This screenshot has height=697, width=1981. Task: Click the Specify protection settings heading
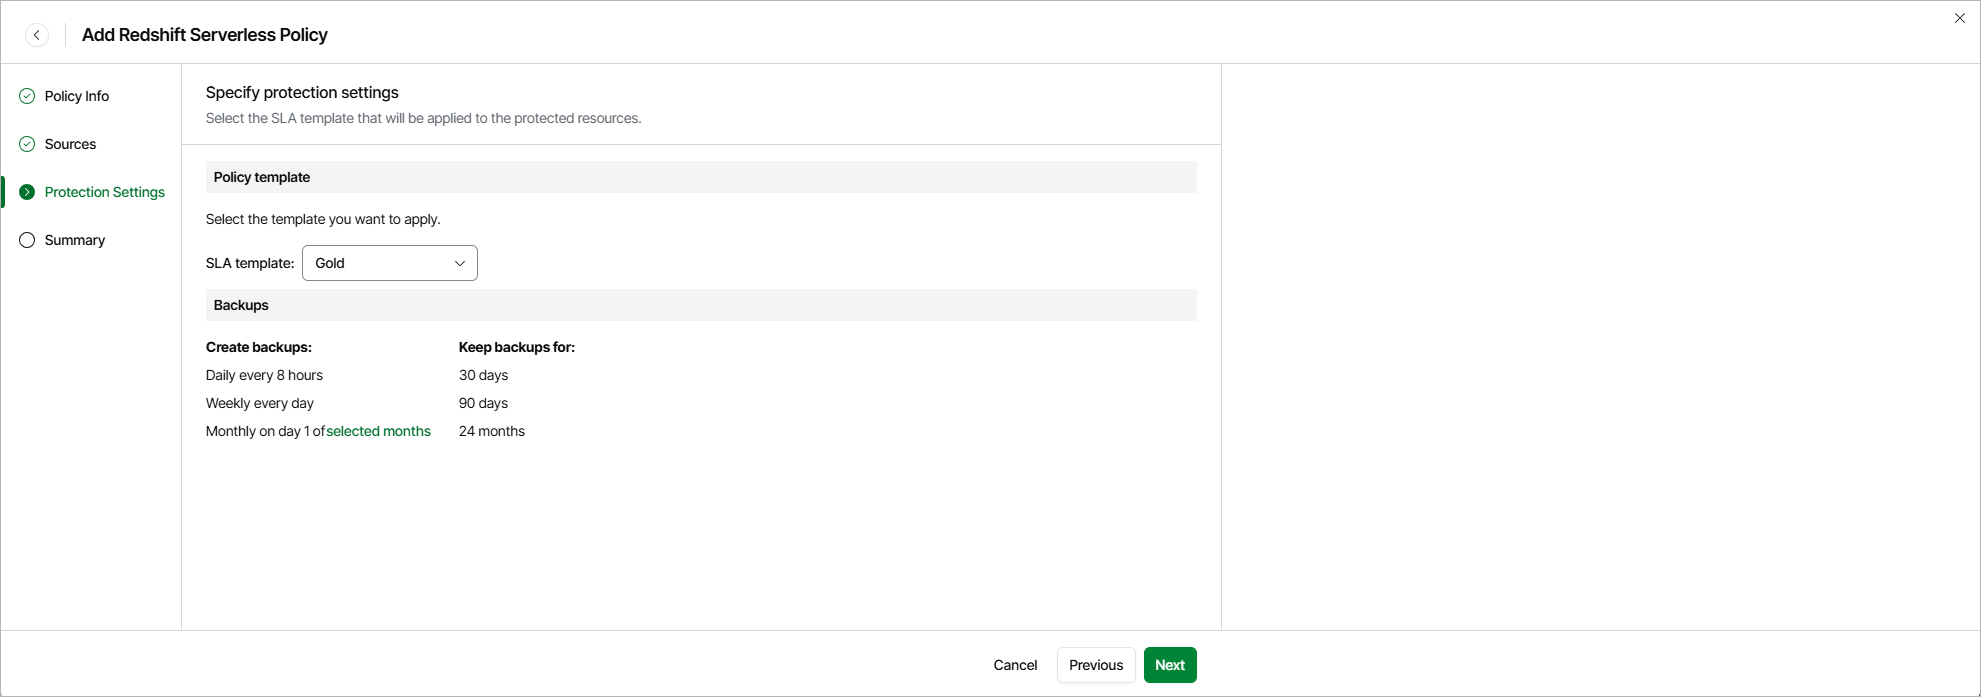coord(302,92)
